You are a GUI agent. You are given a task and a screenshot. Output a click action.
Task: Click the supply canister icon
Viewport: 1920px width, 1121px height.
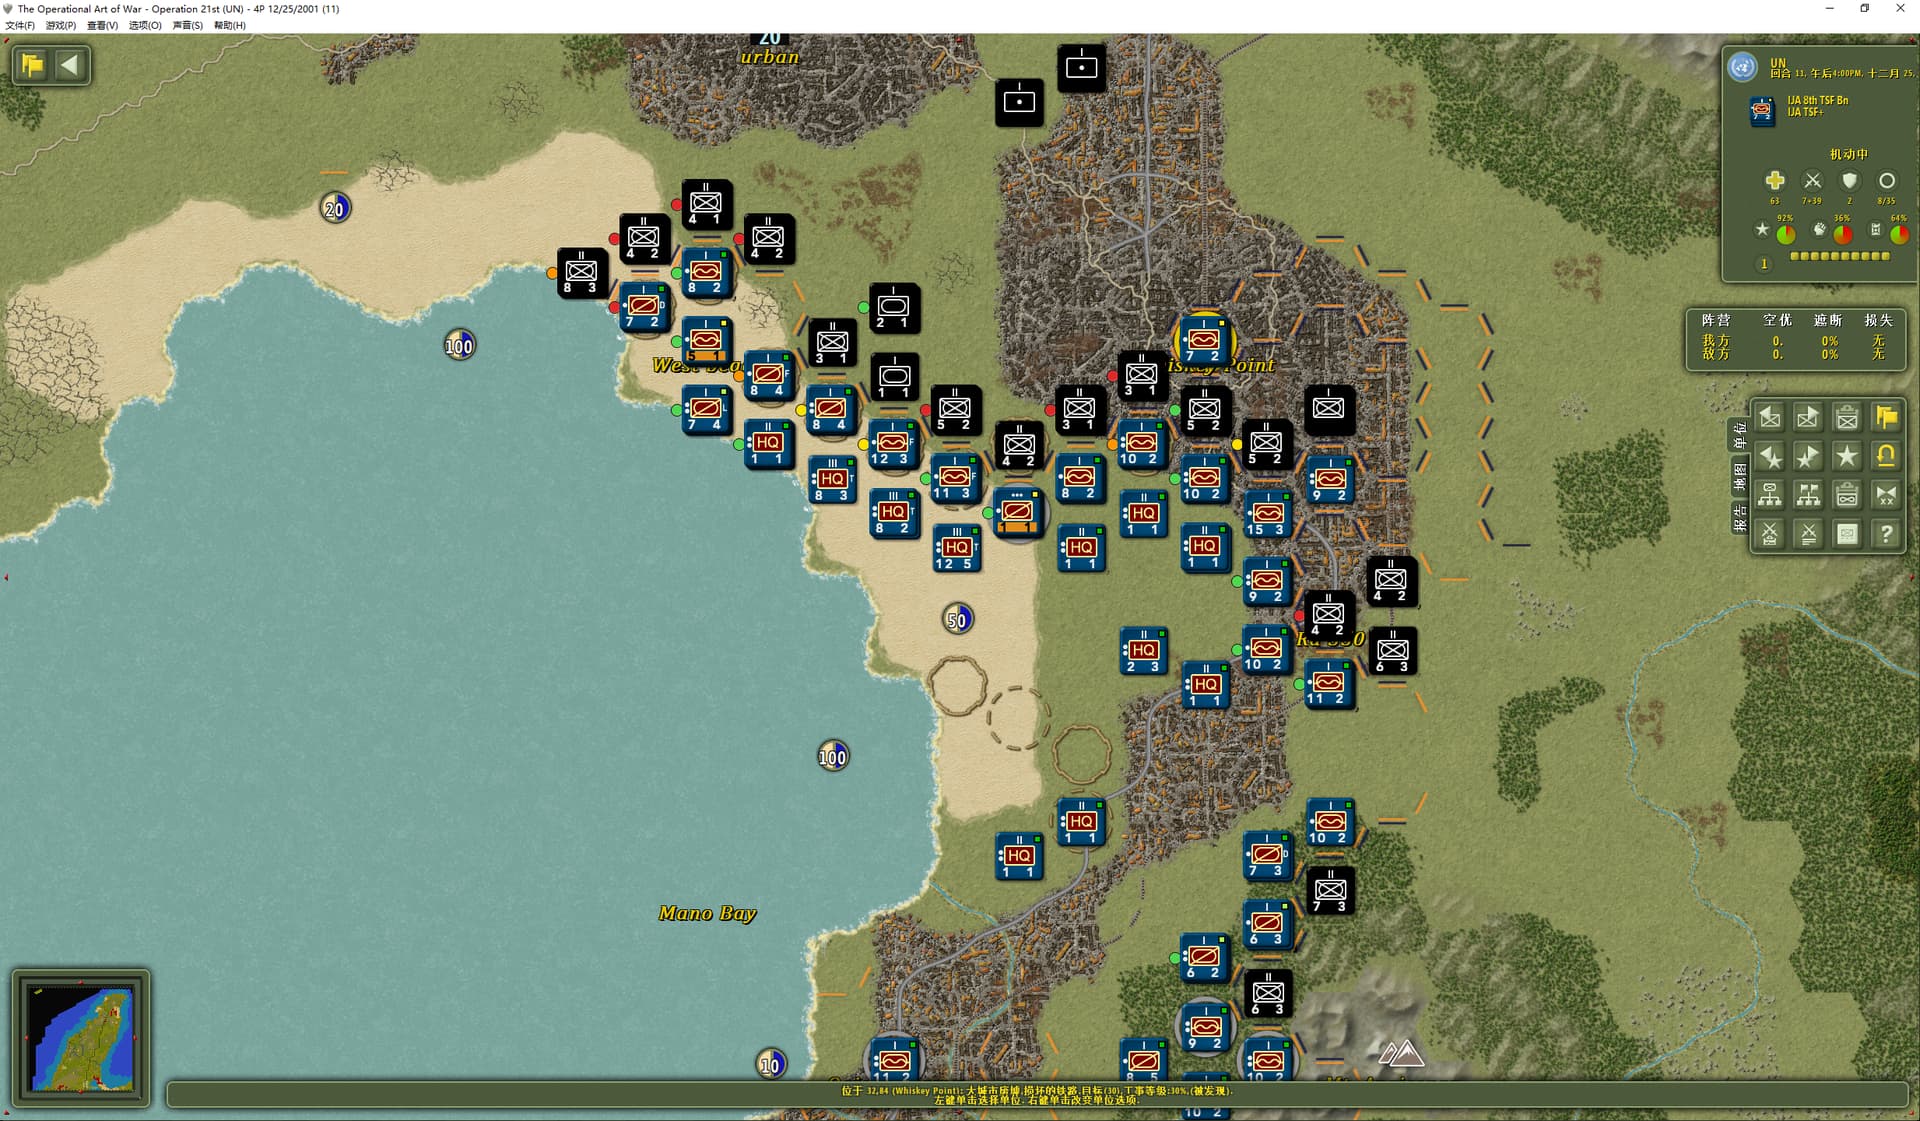point(1876,230)
